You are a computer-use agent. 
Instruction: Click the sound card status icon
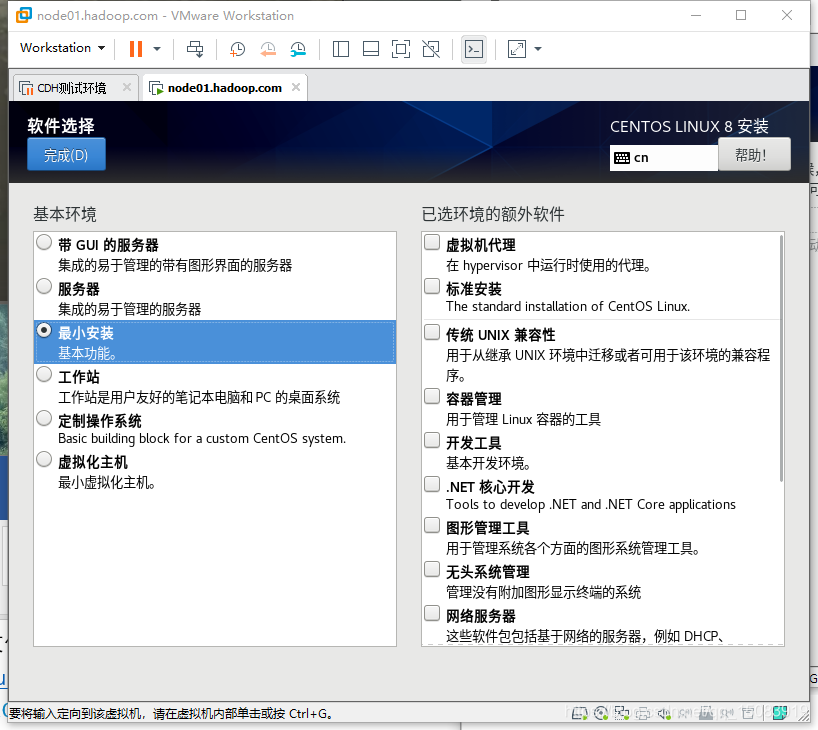pyautogui.click(x=664, y=712)
